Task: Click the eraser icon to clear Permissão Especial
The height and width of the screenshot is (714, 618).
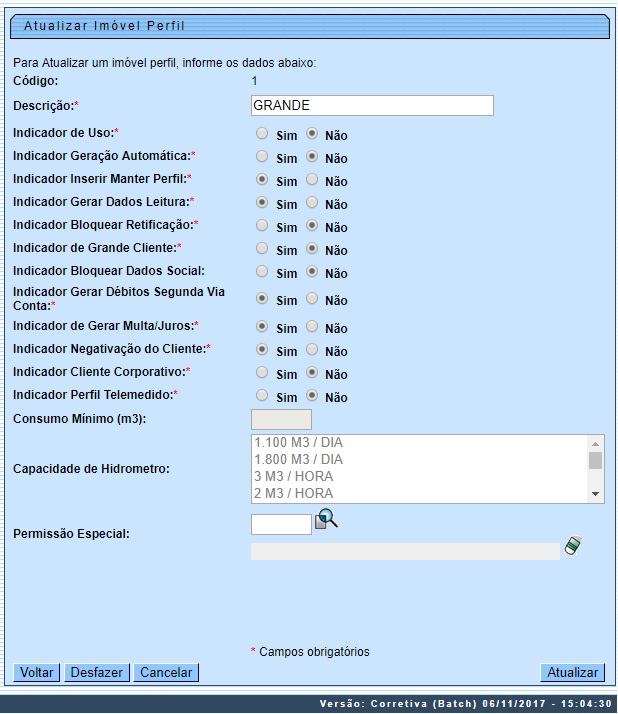Action: click(x=572, y=546)
